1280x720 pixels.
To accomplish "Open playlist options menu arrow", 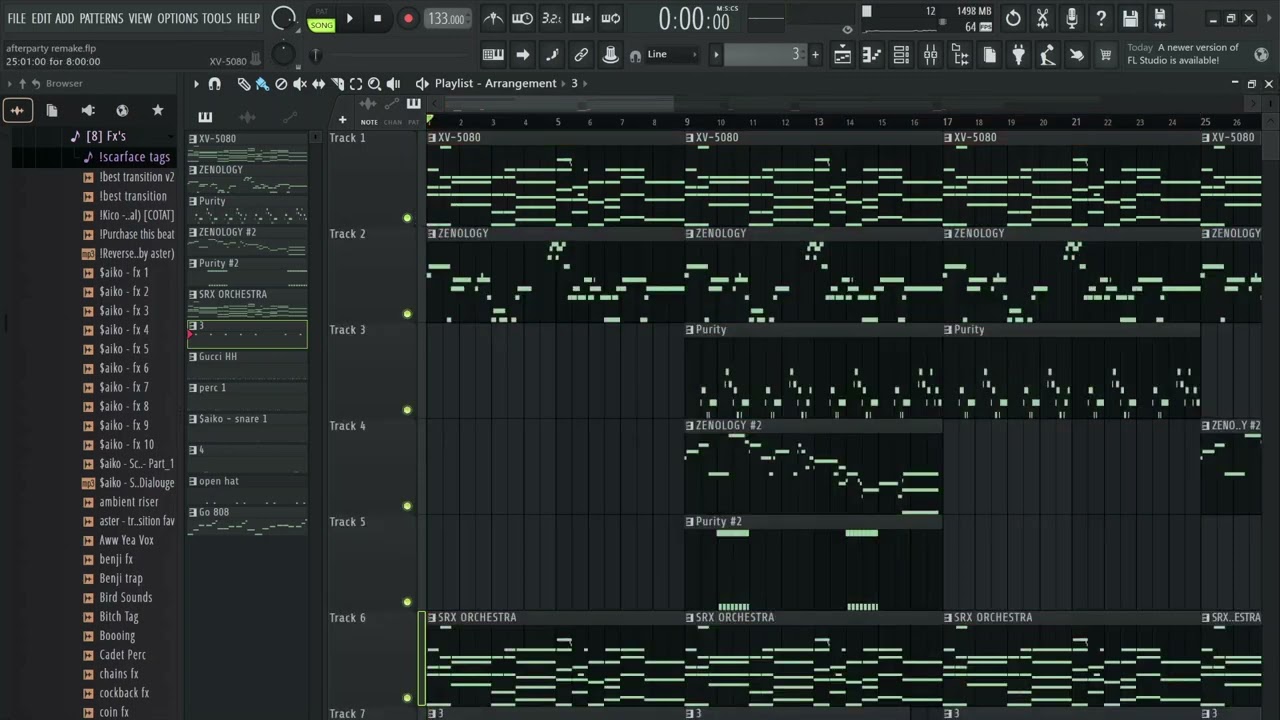I will (196, 84).
